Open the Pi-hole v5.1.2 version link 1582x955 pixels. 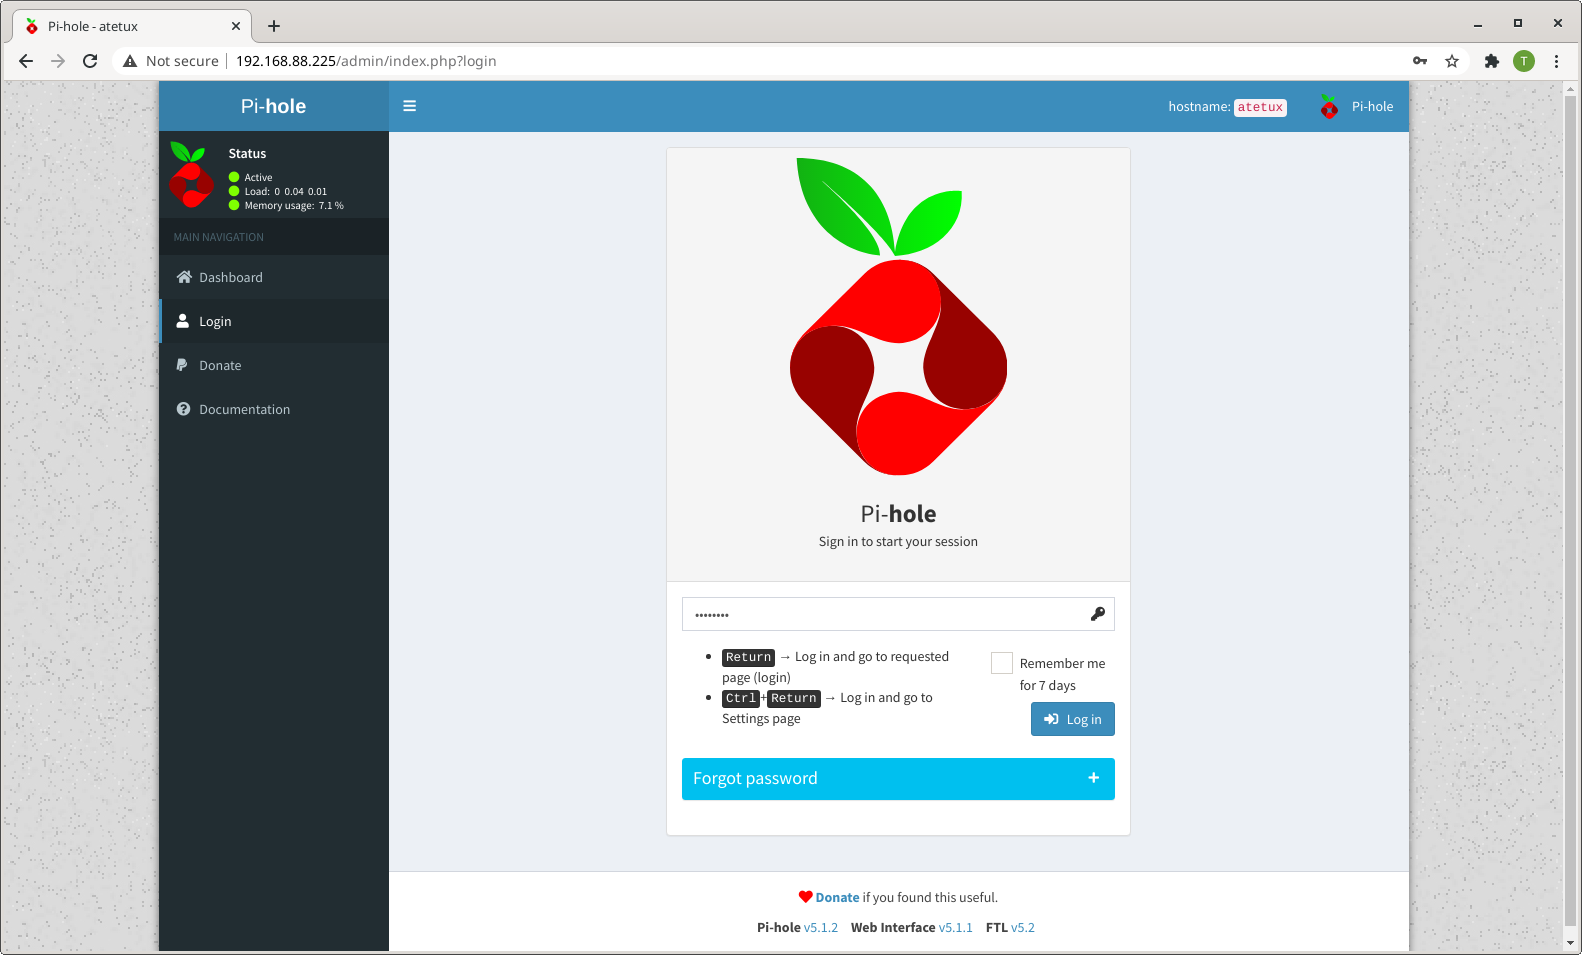tap(821, 928)
